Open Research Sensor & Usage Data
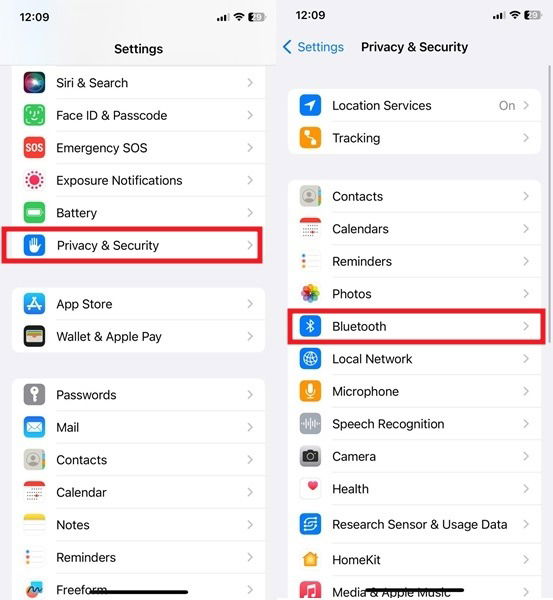The height and width of the screenshot is (600, 553). click(x=414, y=524)
